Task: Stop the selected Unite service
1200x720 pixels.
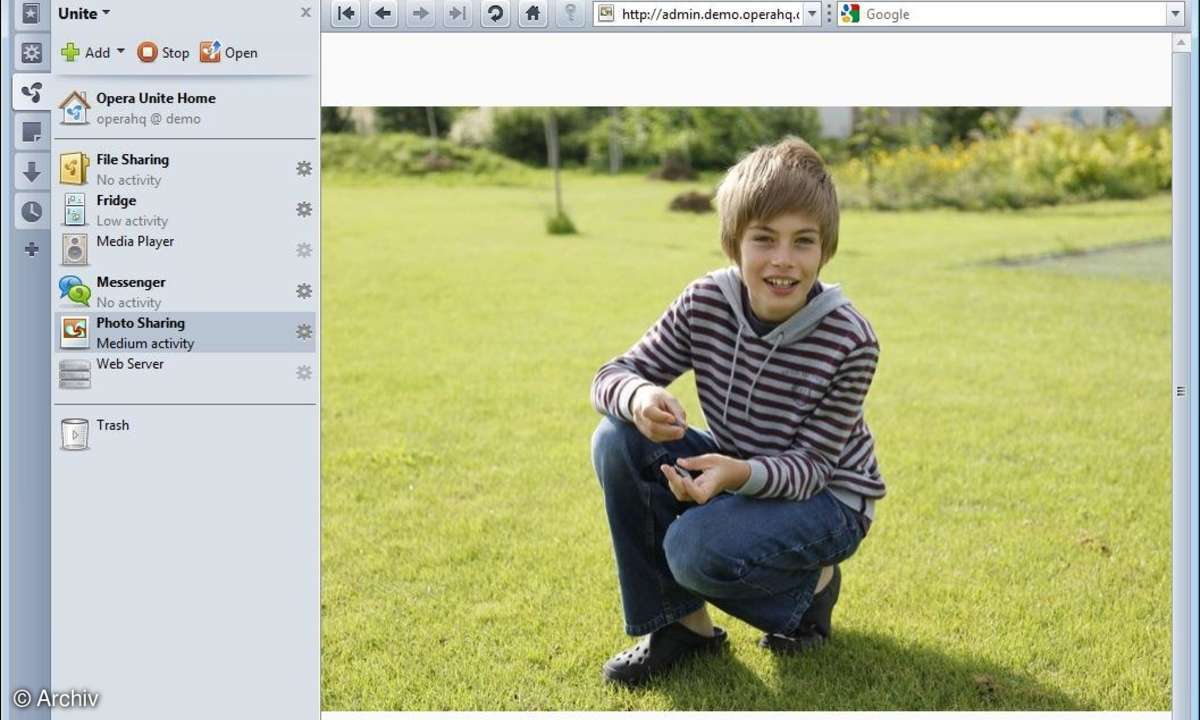Action: 163,53
